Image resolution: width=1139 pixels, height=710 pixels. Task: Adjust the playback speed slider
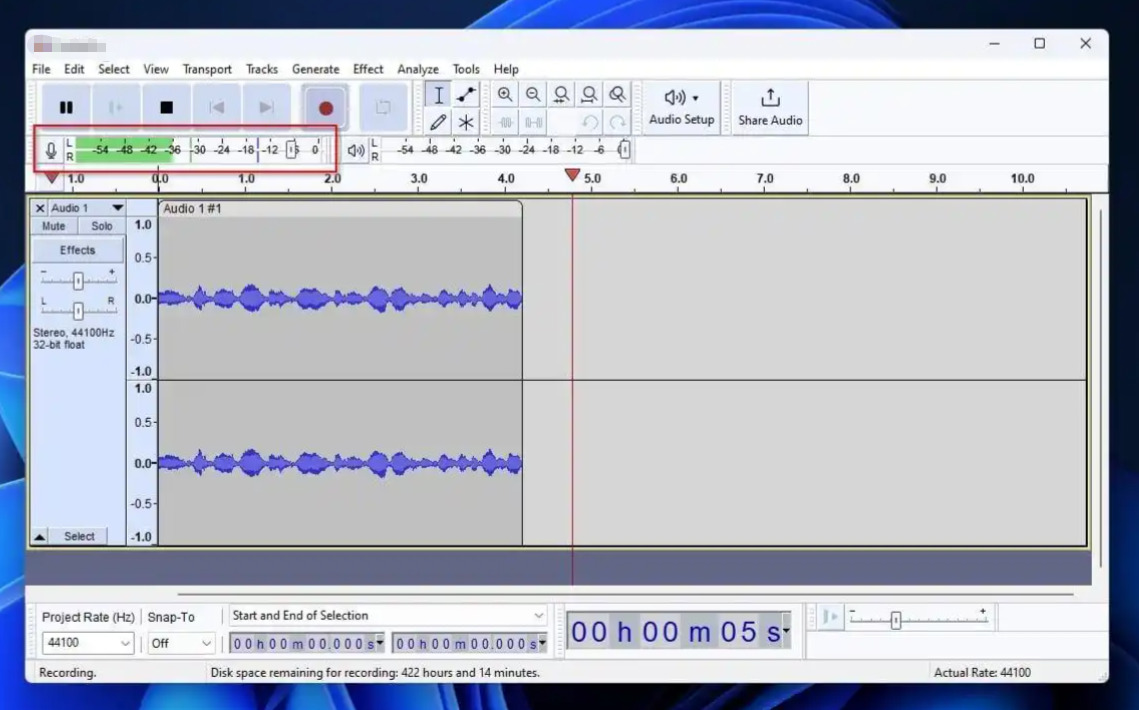[896, 619]
